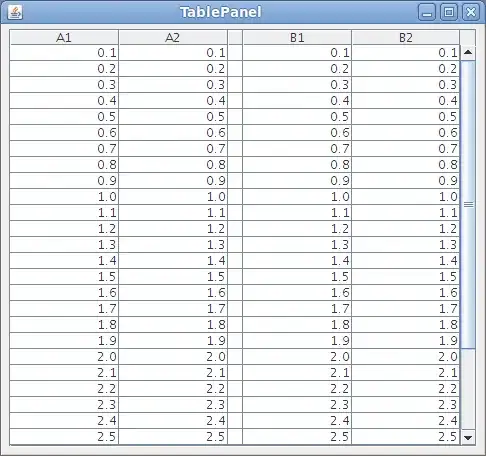Select the 2.0 cell in column A1
This screenshot has width=486, height=456.
coord(64,357)
